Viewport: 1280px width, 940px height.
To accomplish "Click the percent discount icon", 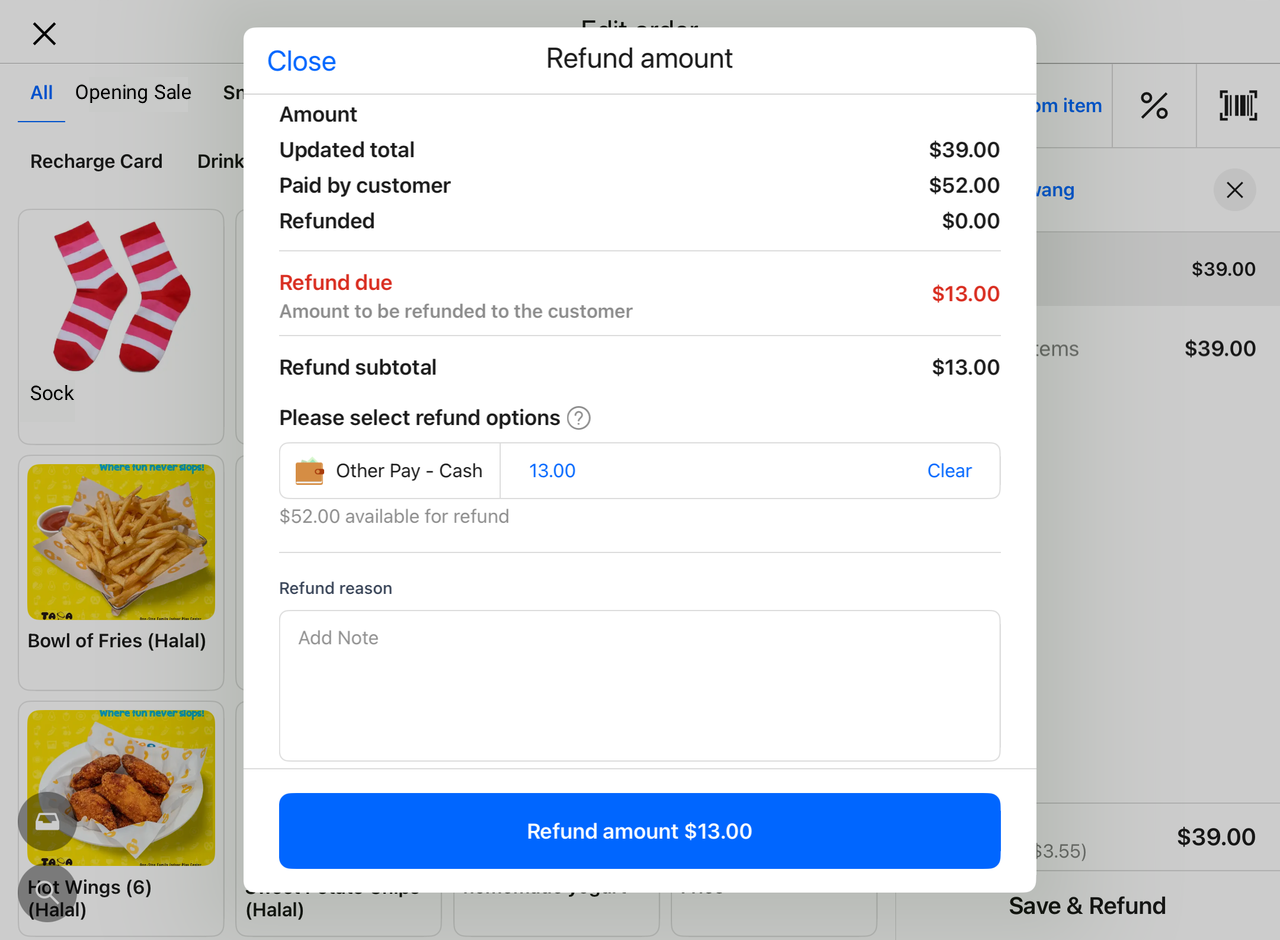I will coord(1154,106).
